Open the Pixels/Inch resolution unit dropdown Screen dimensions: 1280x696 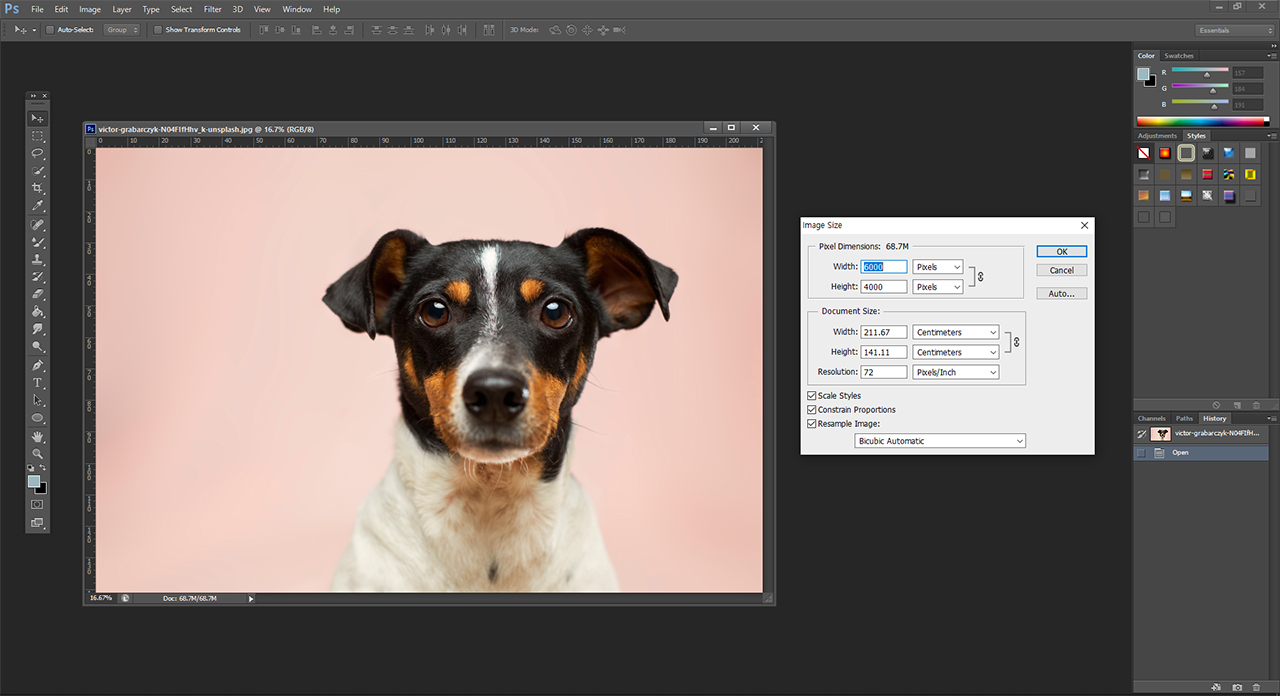coord(955,372)
